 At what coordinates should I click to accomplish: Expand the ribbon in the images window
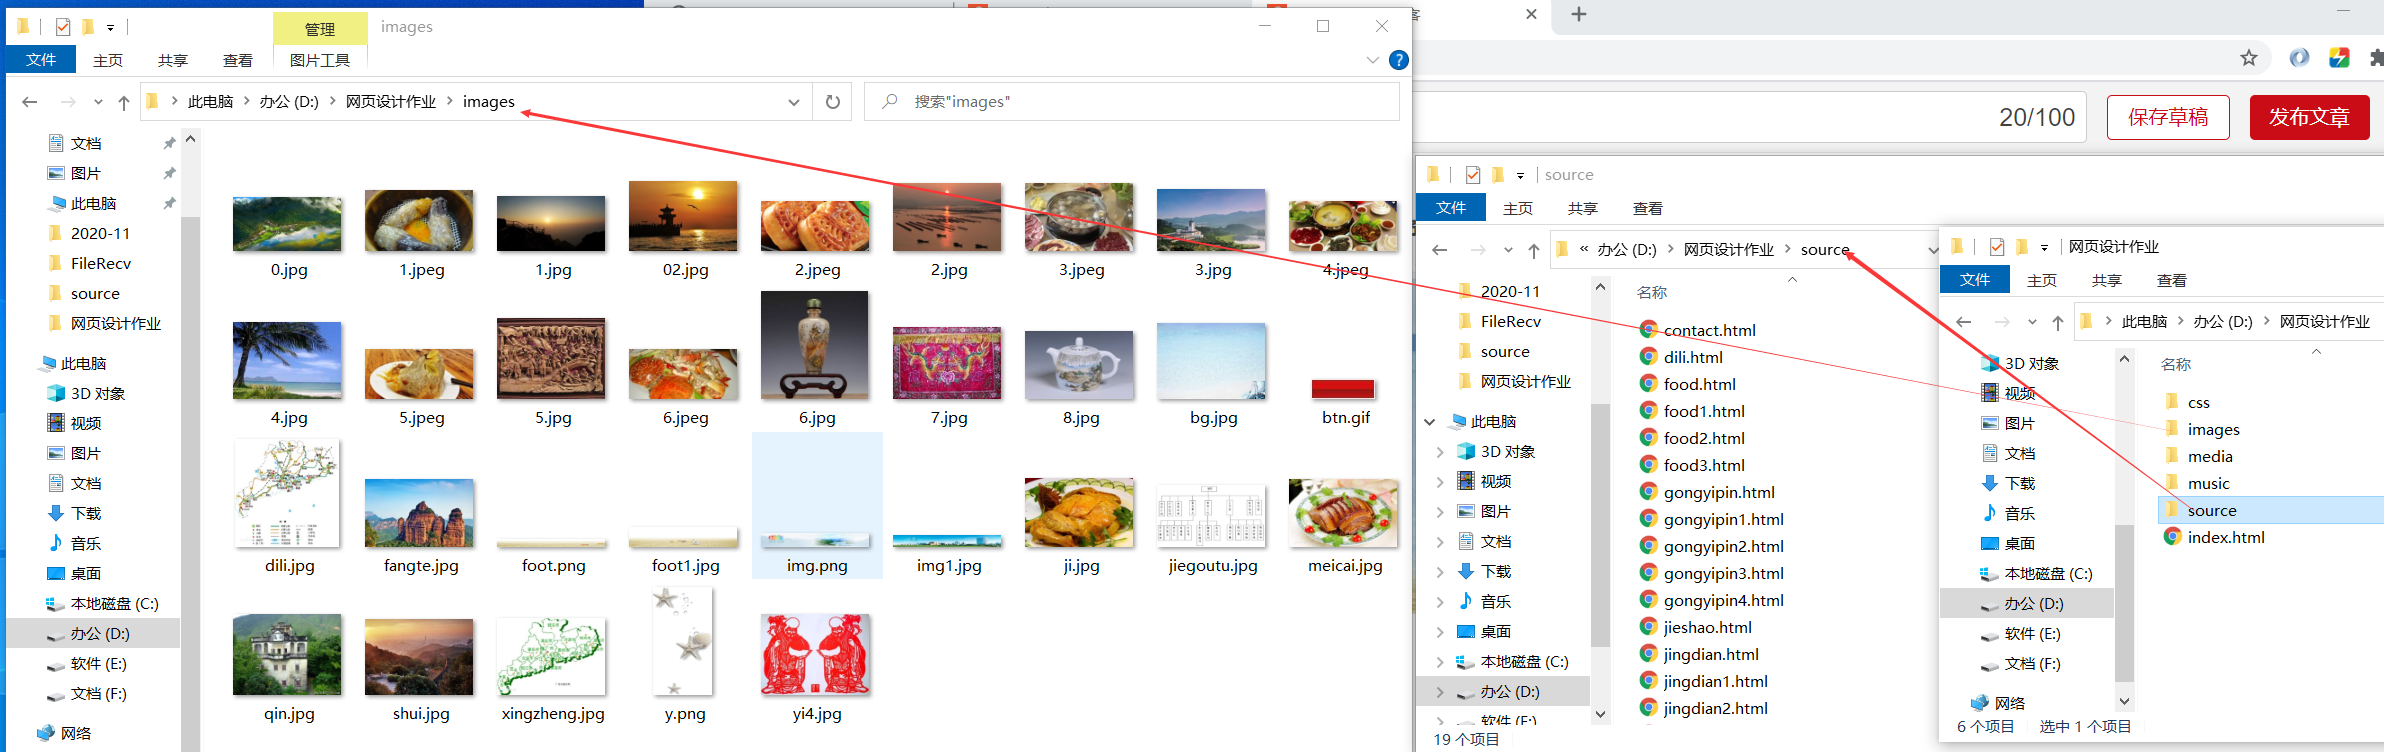click(1373, 60)
